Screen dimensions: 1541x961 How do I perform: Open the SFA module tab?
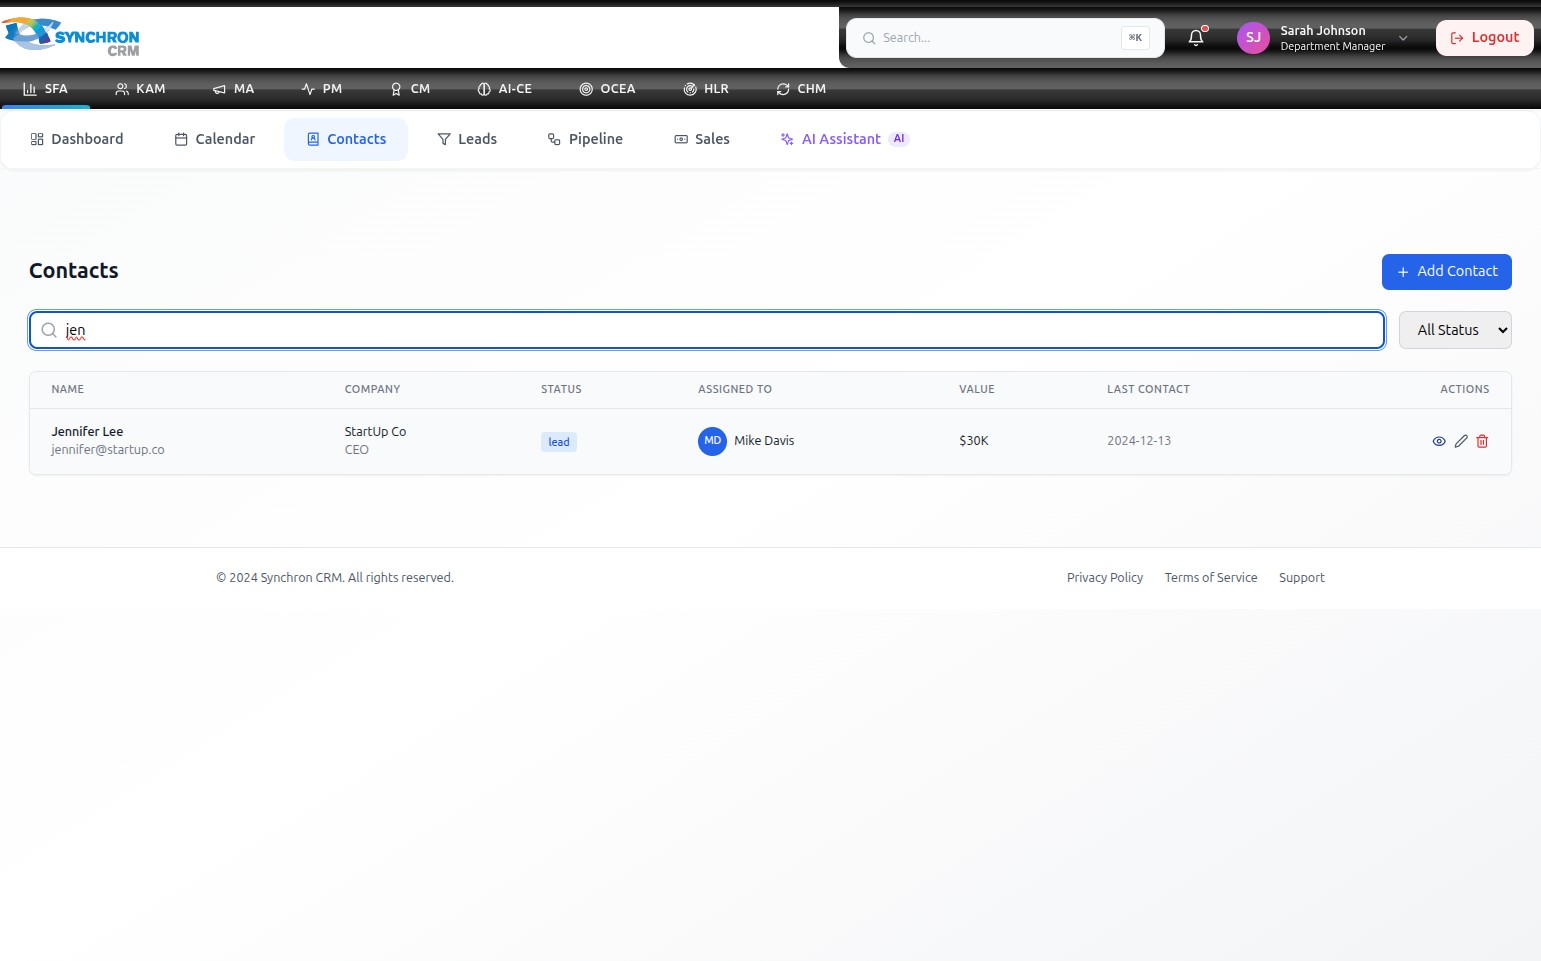pyautogui.click(x=45, y=89)
